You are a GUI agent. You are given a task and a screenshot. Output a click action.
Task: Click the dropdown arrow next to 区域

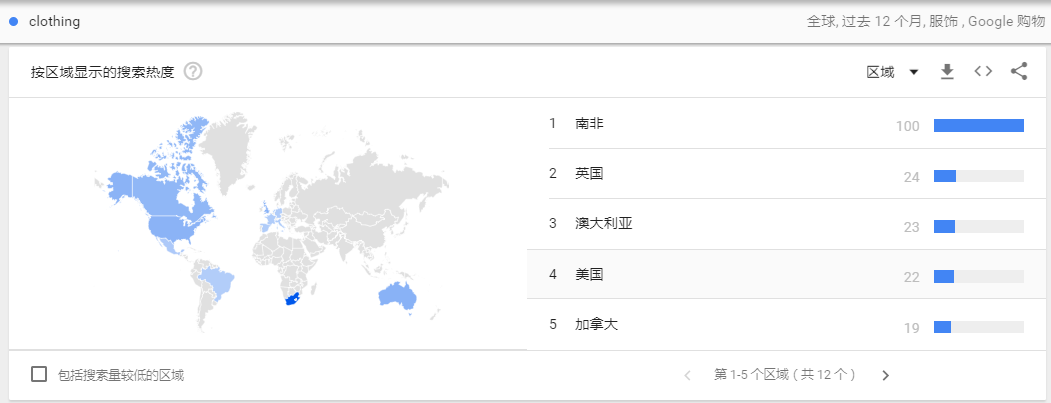click(913, 72)
